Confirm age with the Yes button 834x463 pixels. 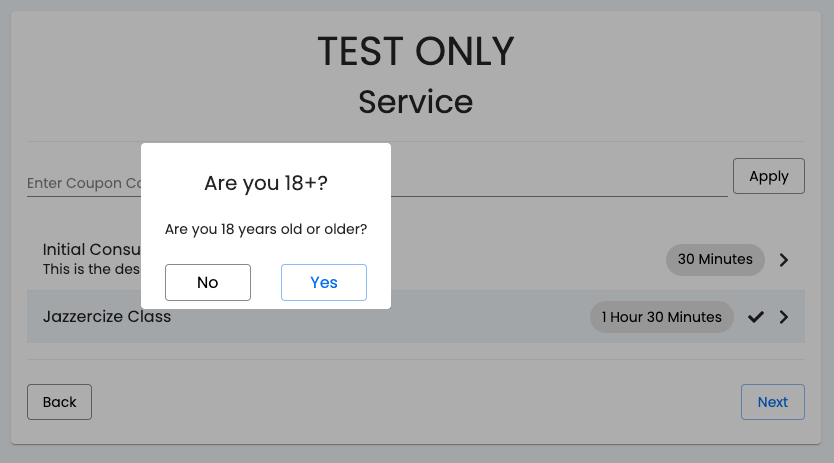323,282
